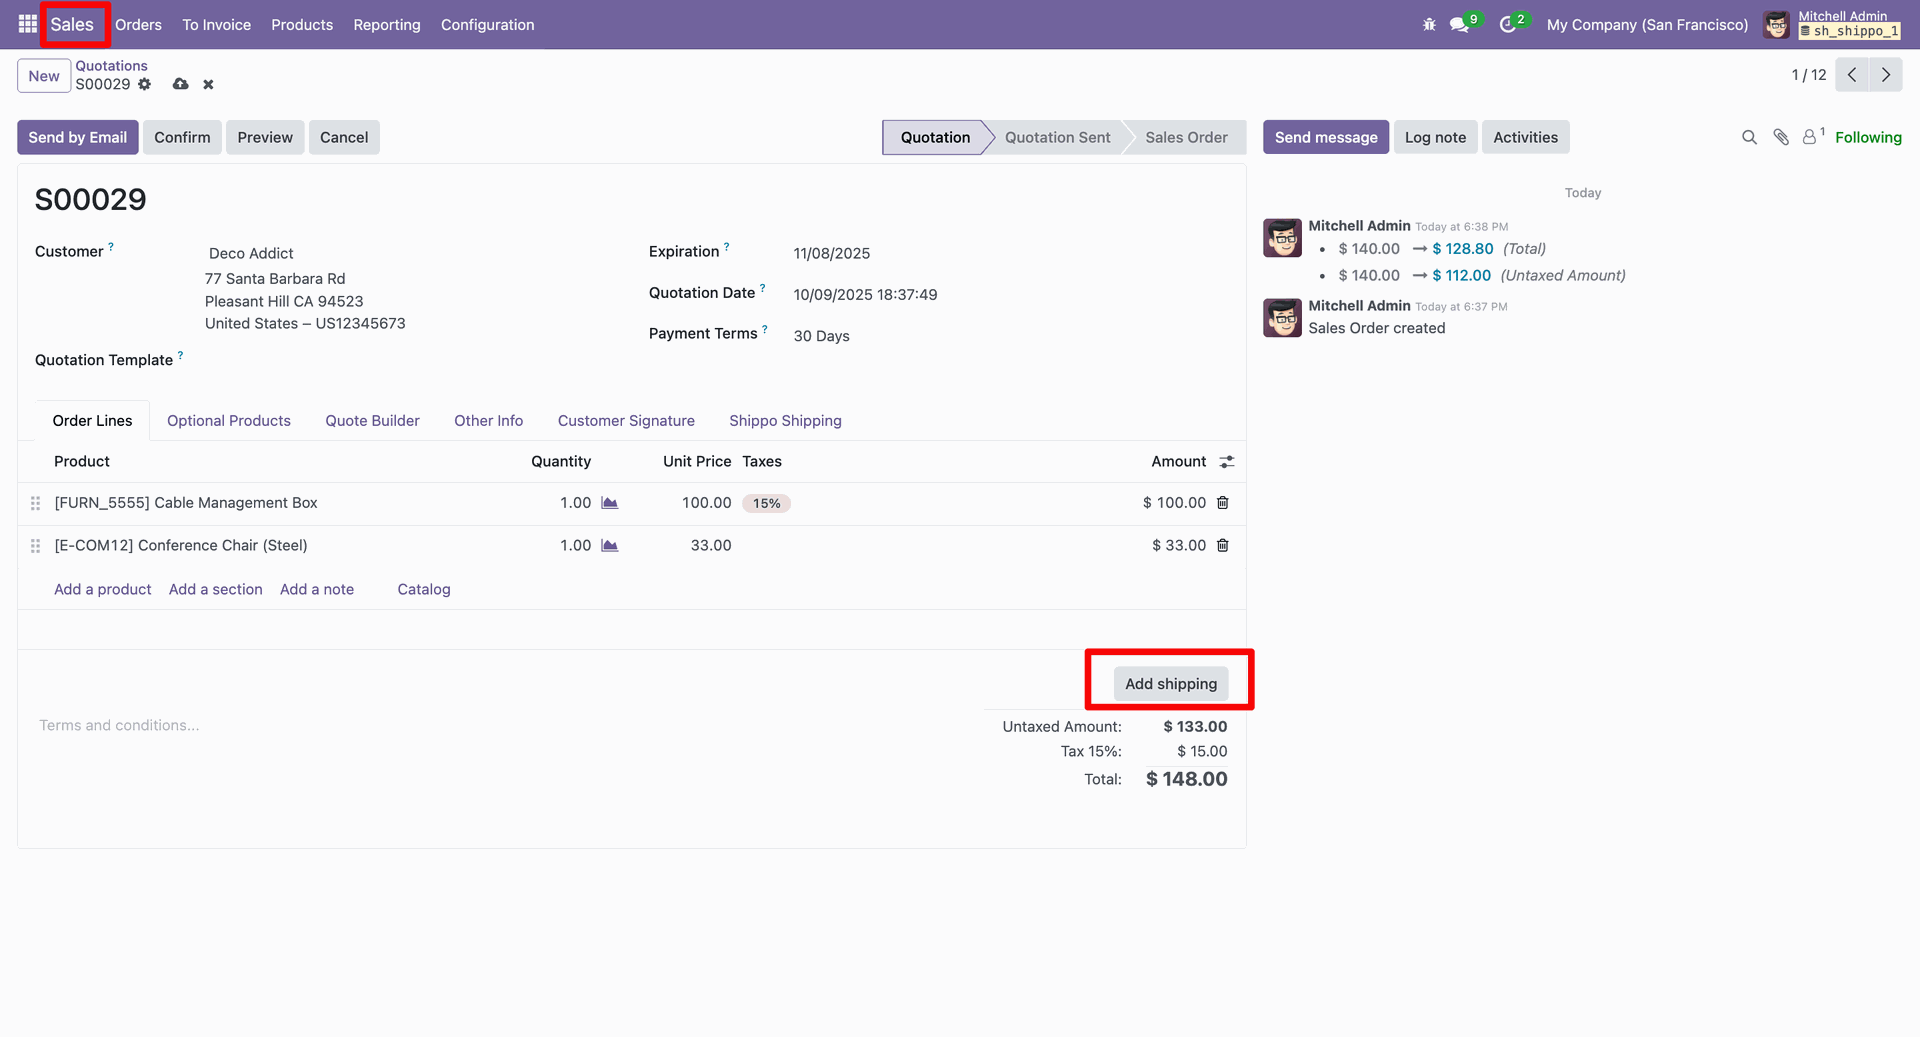Switch to the Optional Products tab

(x=228, y=420)
